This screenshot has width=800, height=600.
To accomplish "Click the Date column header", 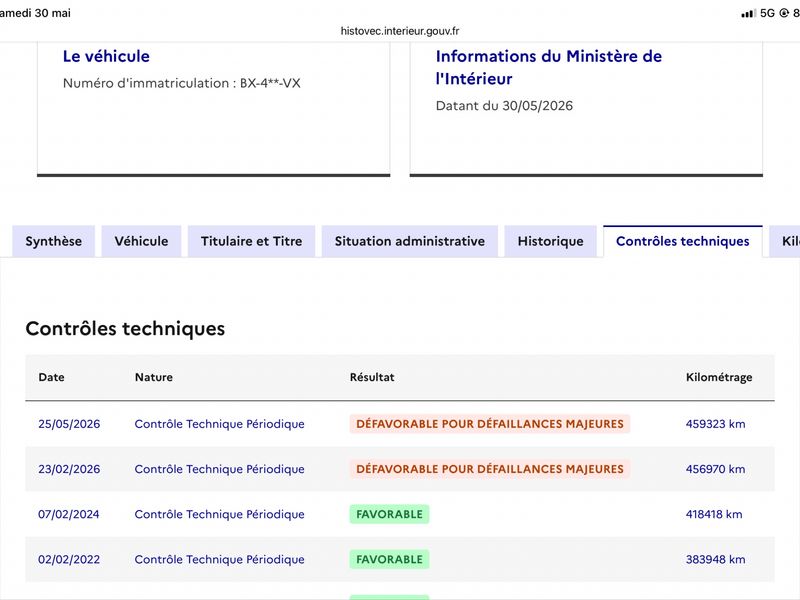I will click(52, 377).
